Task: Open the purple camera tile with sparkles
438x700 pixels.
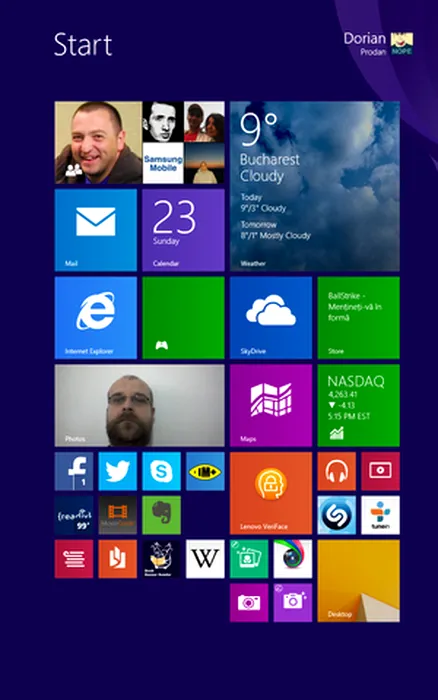Action: coord(293,603)
